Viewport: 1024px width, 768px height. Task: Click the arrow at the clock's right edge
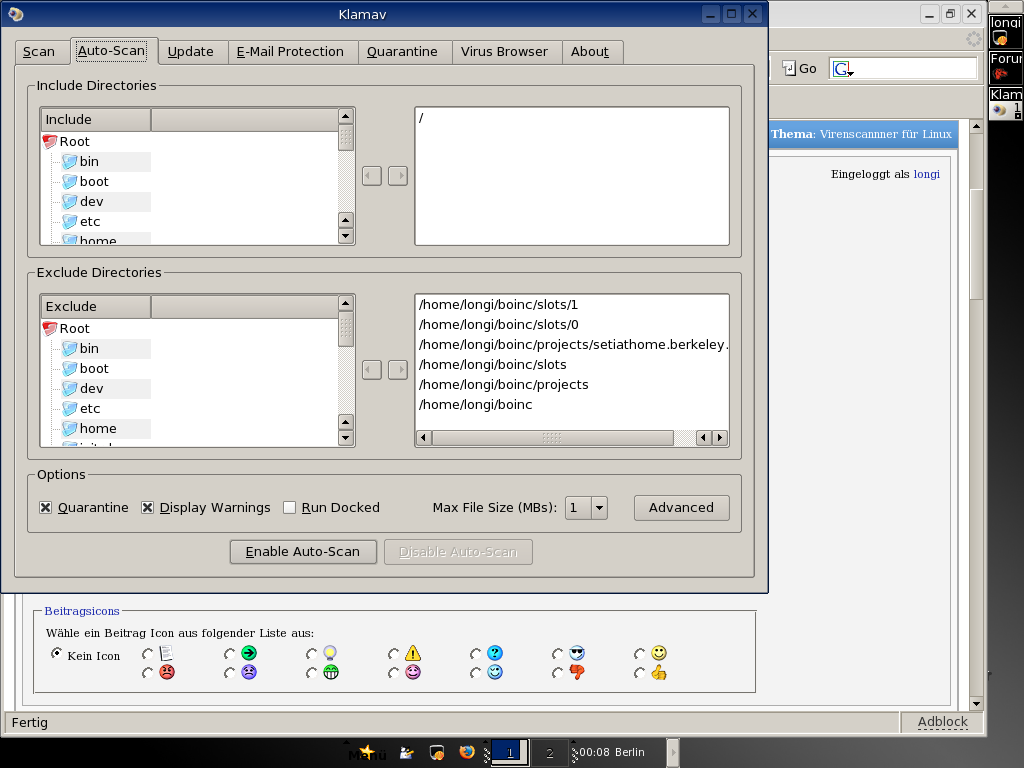pyautogui.click(x=673, y=752)
